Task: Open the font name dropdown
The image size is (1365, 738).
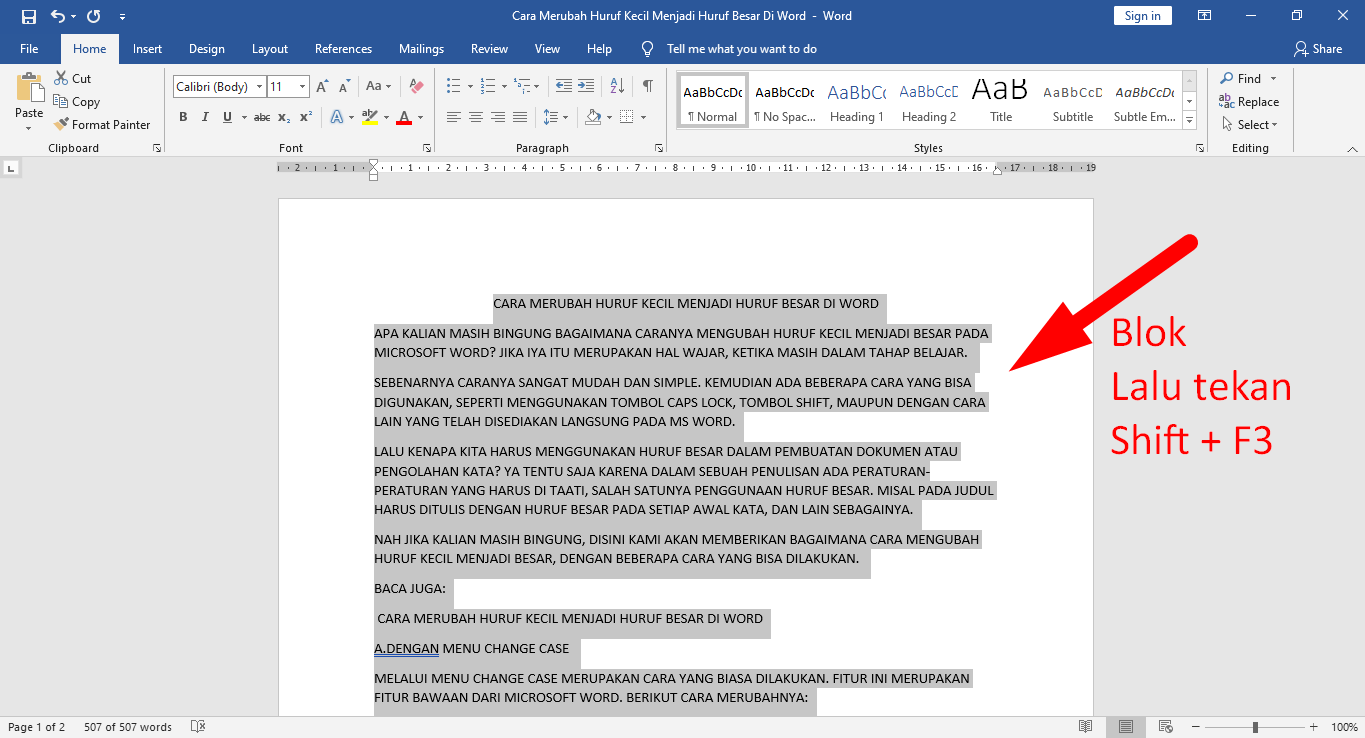Action: pos(259,87)
